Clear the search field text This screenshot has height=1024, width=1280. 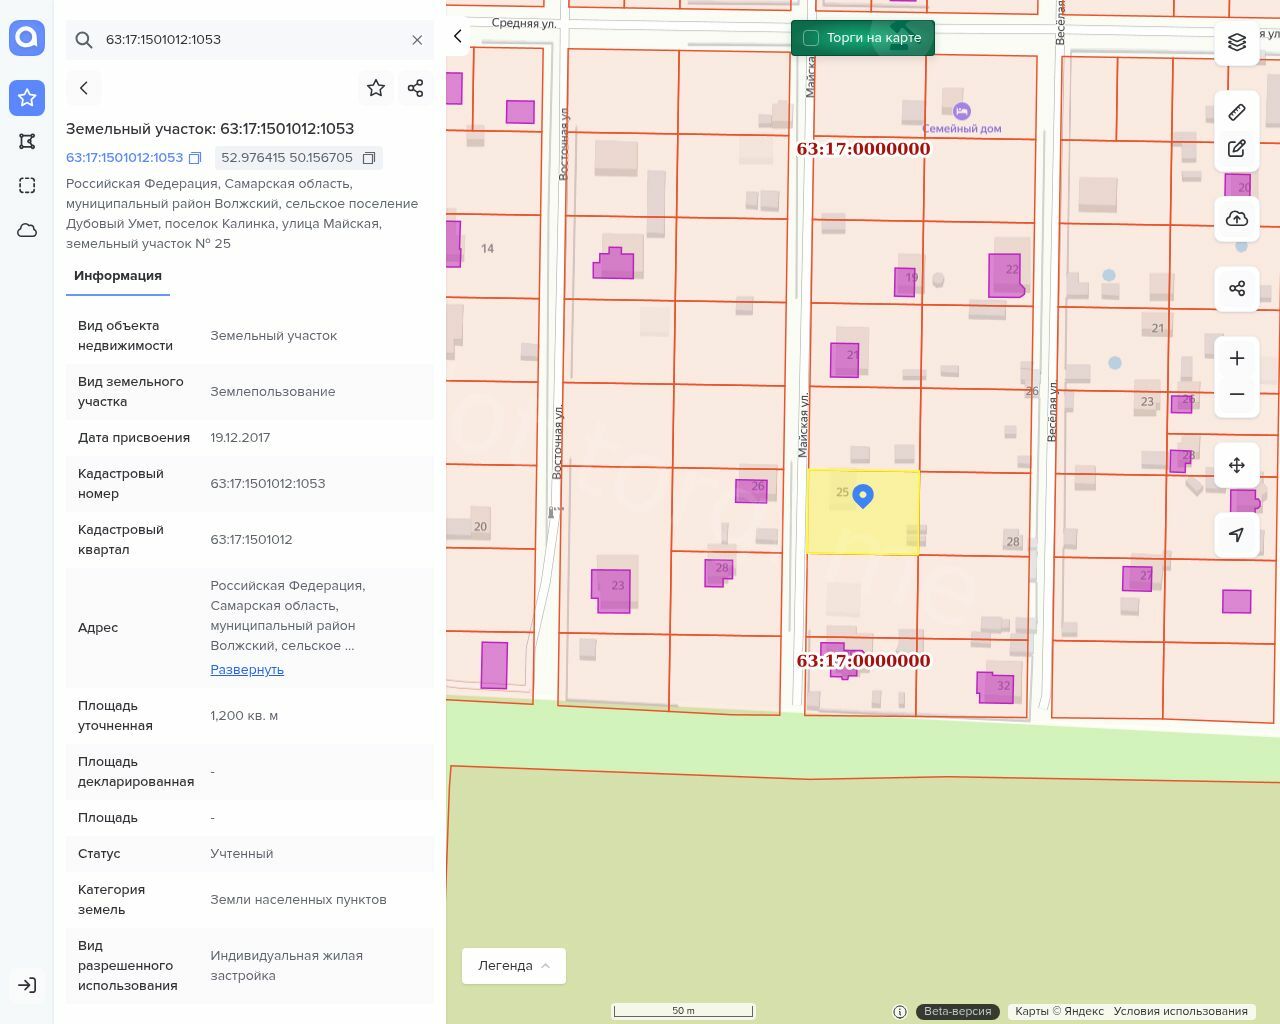coord(417,40)
